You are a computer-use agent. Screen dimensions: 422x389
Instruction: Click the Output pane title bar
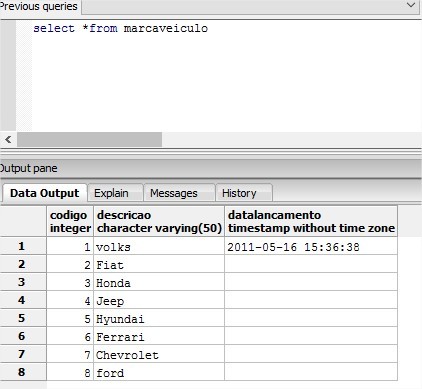(x=211, y=168)
